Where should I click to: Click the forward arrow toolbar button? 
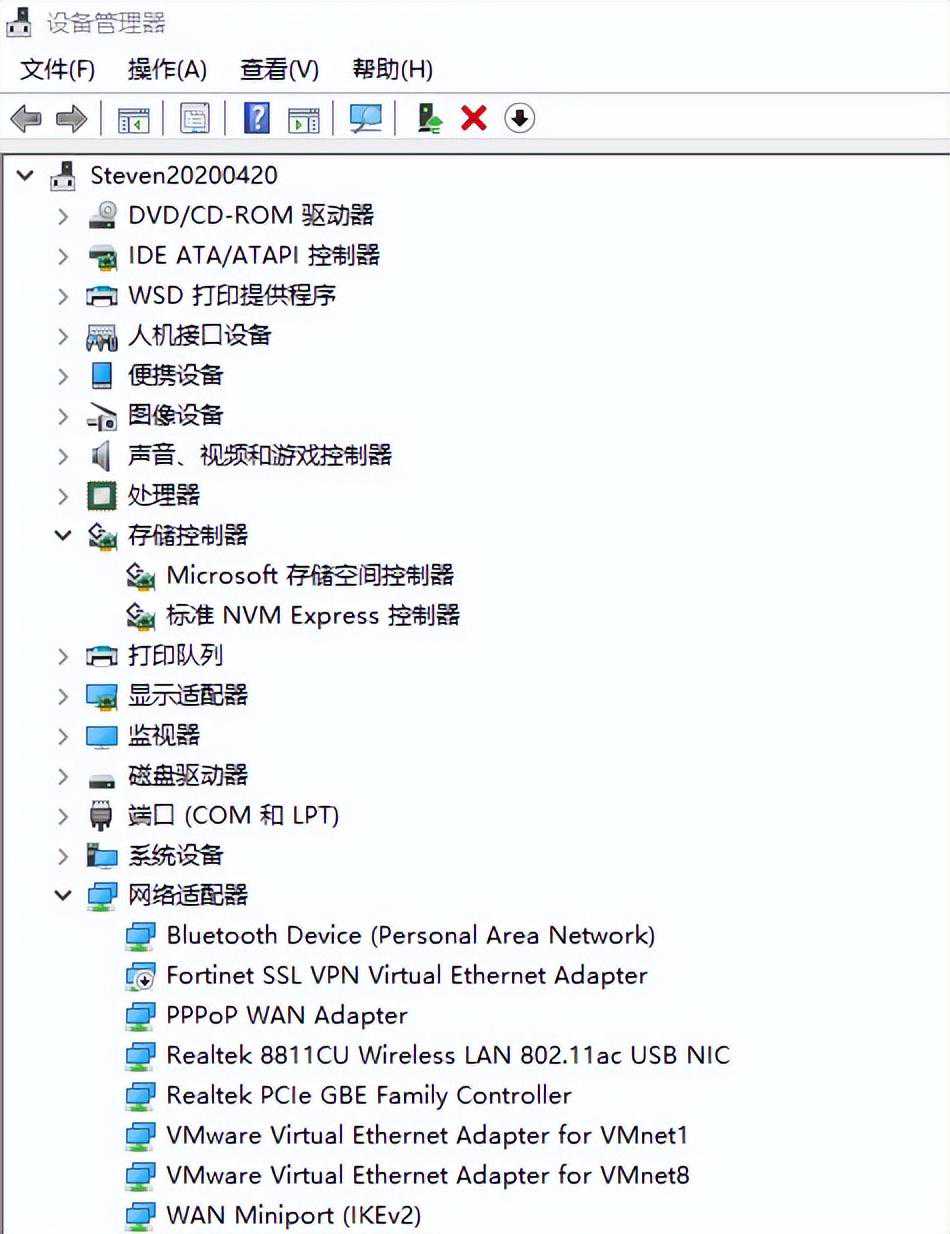coord(71,119)
